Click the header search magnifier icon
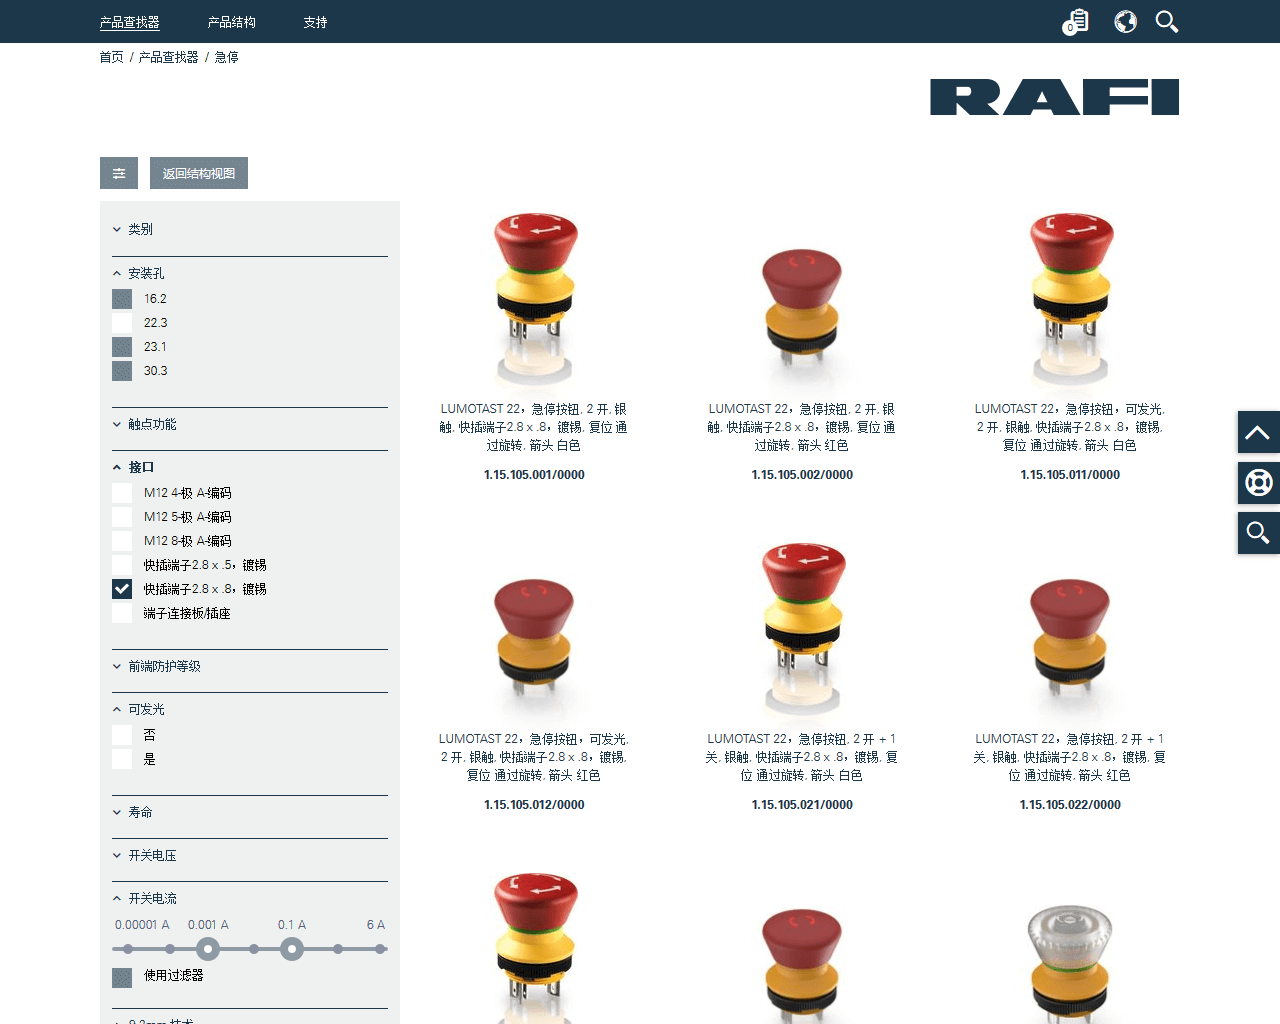The height and width of the screenshot is (1024, 1280). [x=1167, y=21]
